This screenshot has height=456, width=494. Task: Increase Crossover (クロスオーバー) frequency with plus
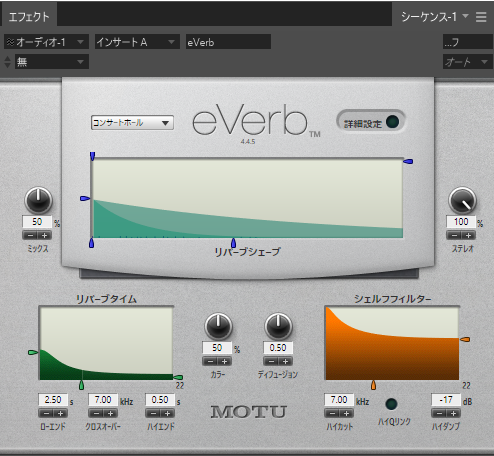pos(110,413)
